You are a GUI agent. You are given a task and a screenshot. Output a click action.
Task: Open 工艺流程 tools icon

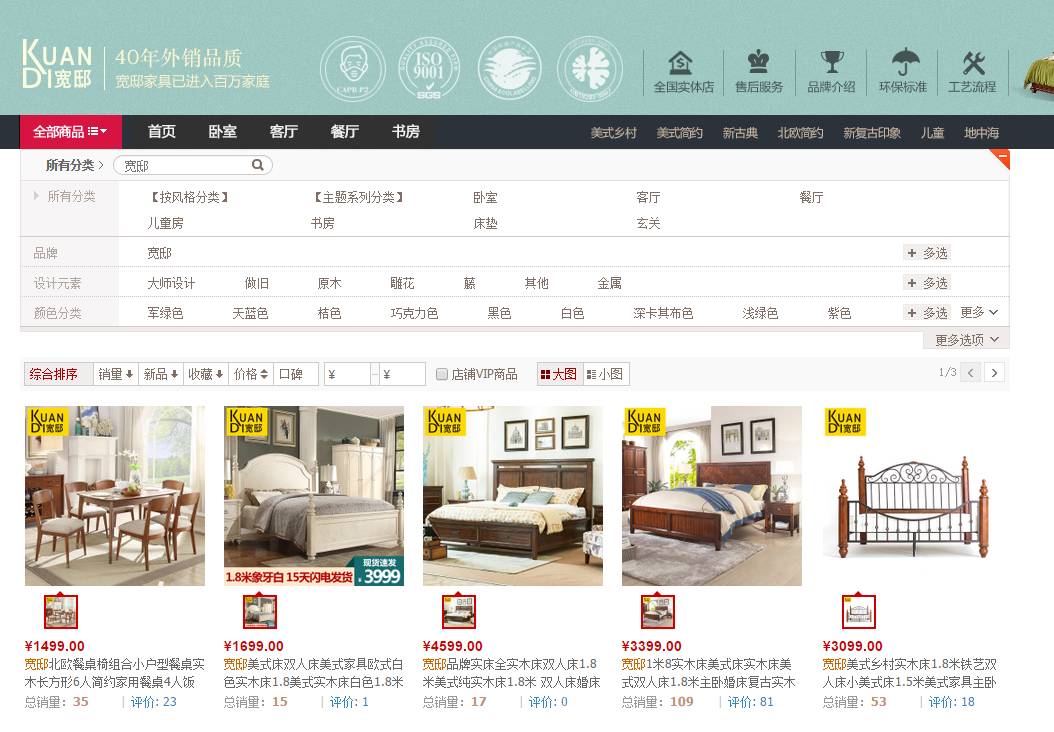(x=973, y=63)
